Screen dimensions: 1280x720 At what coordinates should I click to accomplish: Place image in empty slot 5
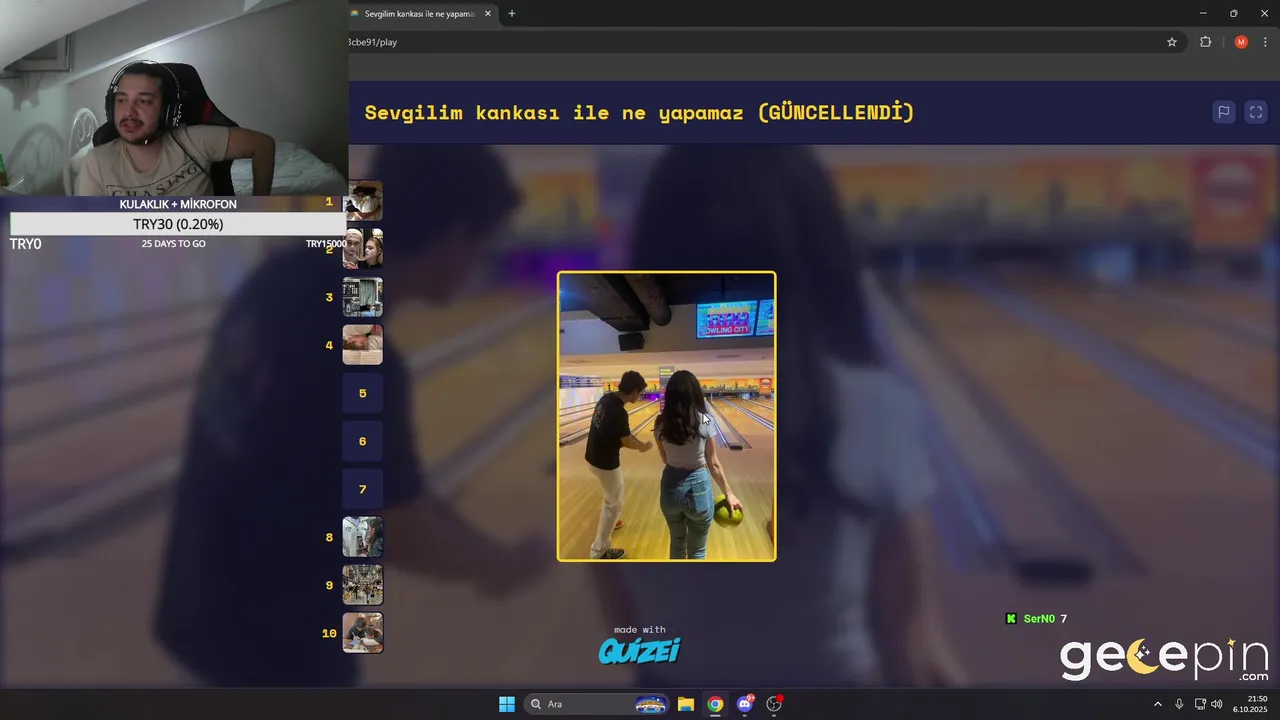[363, 393]
